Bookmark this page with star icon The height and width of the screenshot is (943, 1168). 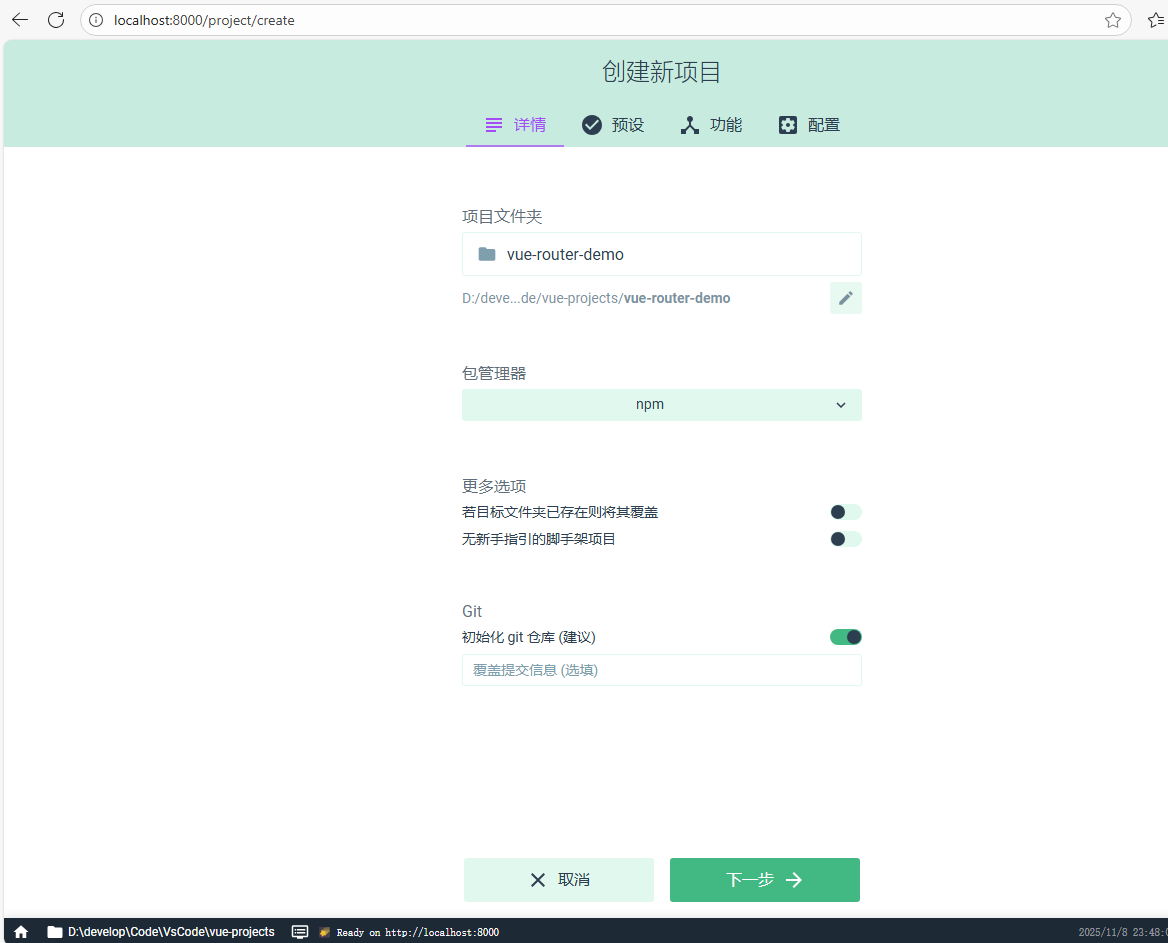1112,20
